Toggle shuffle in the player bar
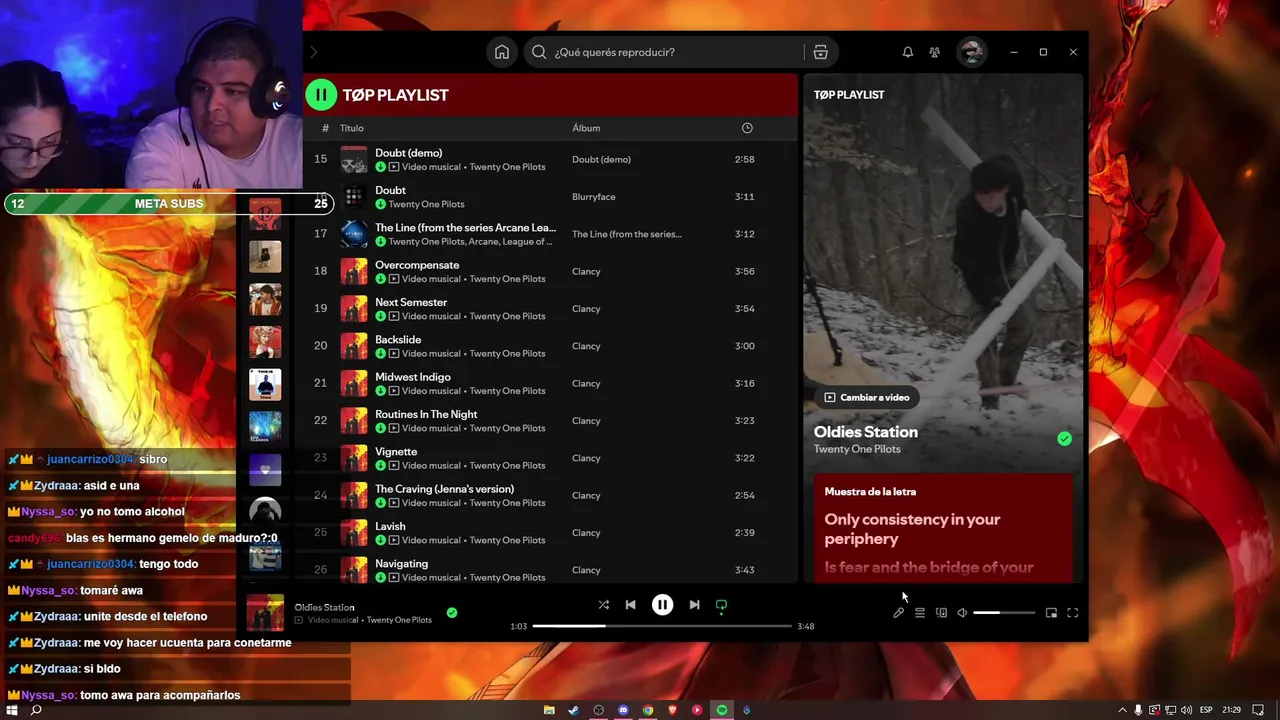 (x=603, y=605)
